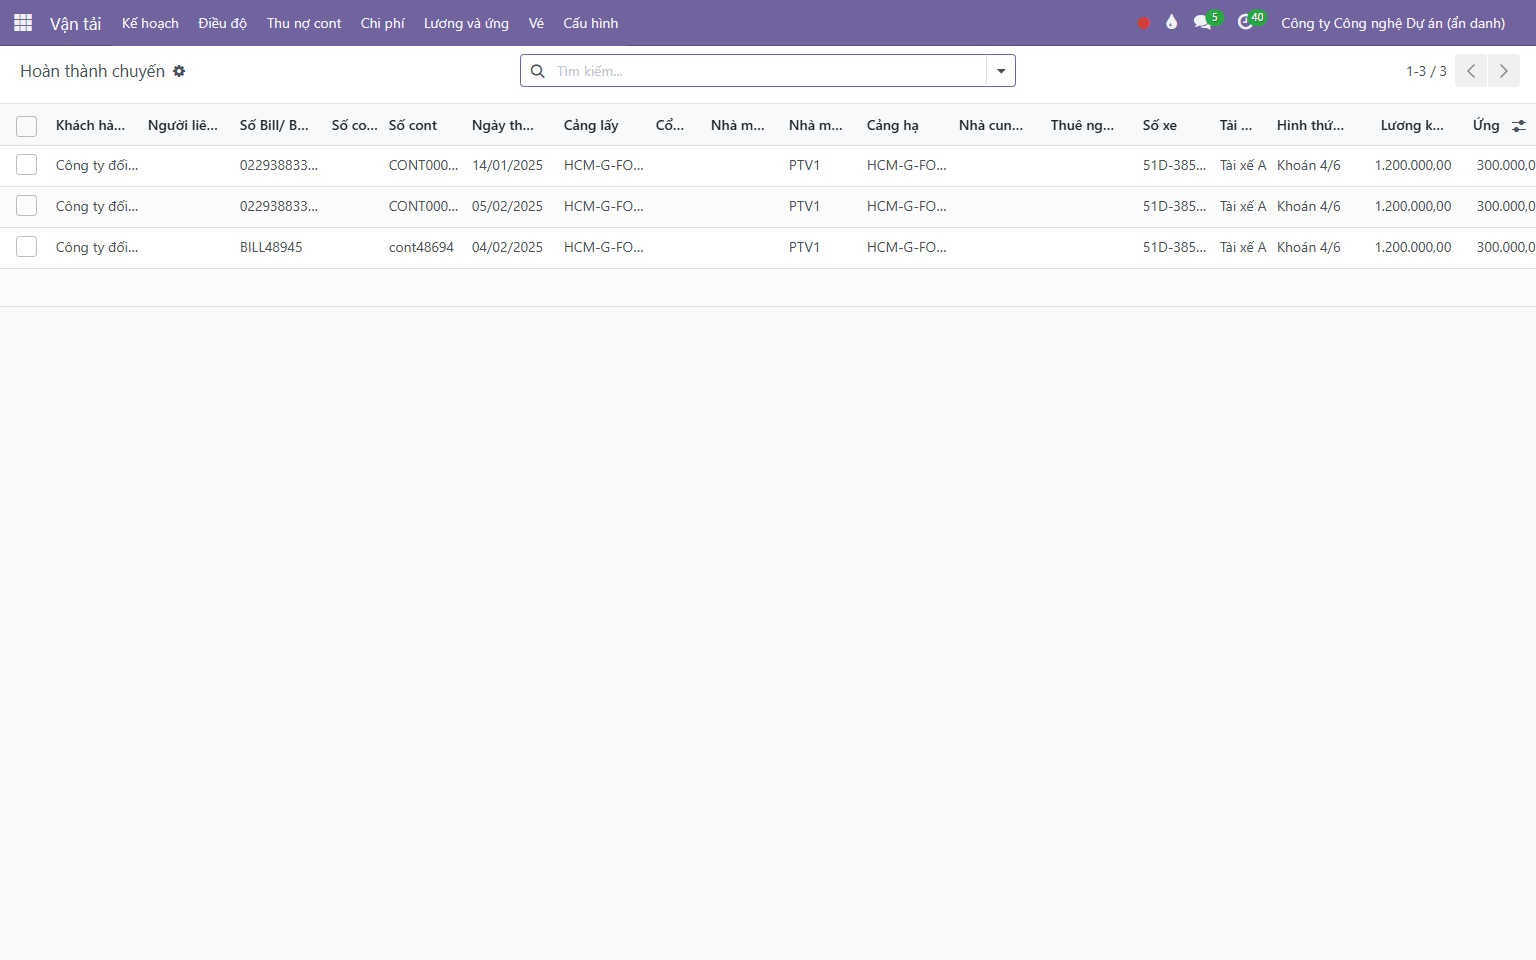Click the 1-3 / 3 pager counter
Image resolution: width=1536 pixels, height=960 pixels.
[1426, 71]
